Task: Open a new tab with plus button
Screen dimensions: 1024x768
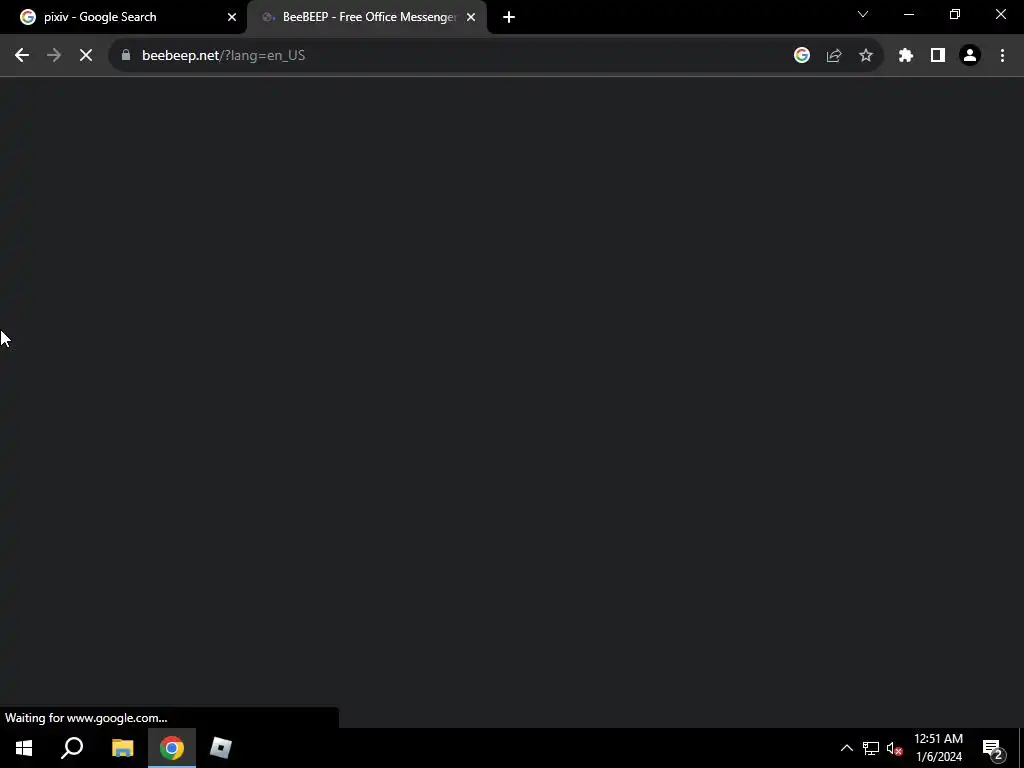Action: coord(509,17)
